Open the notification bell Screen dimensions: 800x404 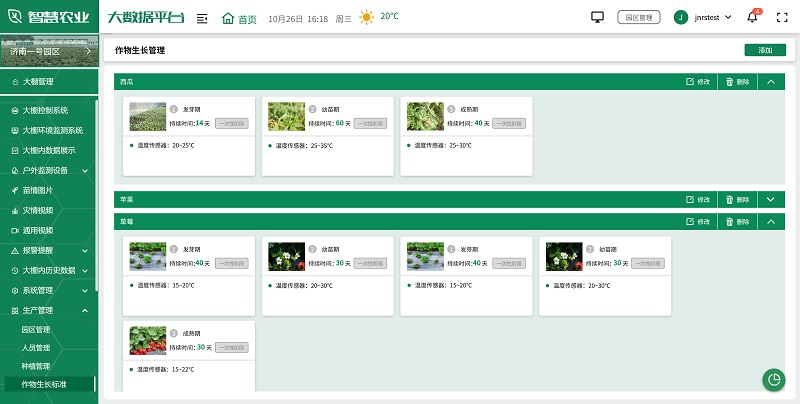click(753, 17)
